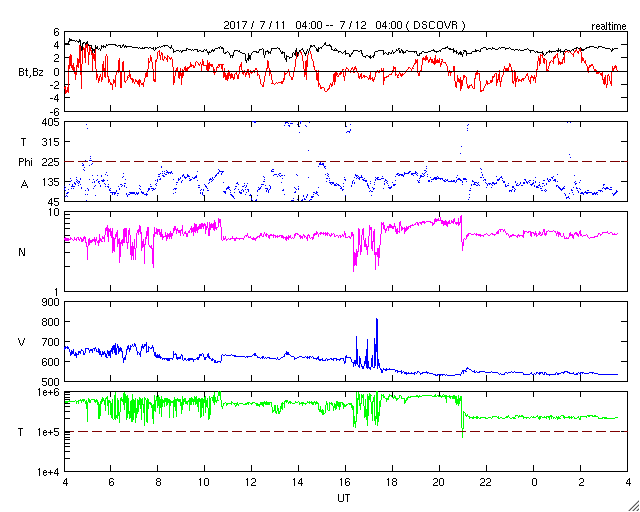Viewport: 640px width, 512px height.
Task: Click the 'A' label beside Phi panel
Action: pyautogui.click(x=24, y=184)
